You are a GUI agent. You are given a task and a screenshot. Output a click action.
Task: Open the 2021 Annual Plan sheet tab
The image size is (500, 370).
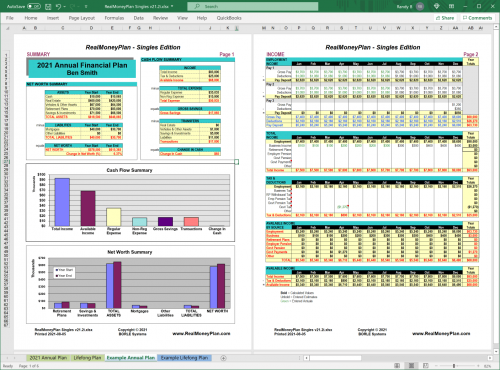click(48, 358)
